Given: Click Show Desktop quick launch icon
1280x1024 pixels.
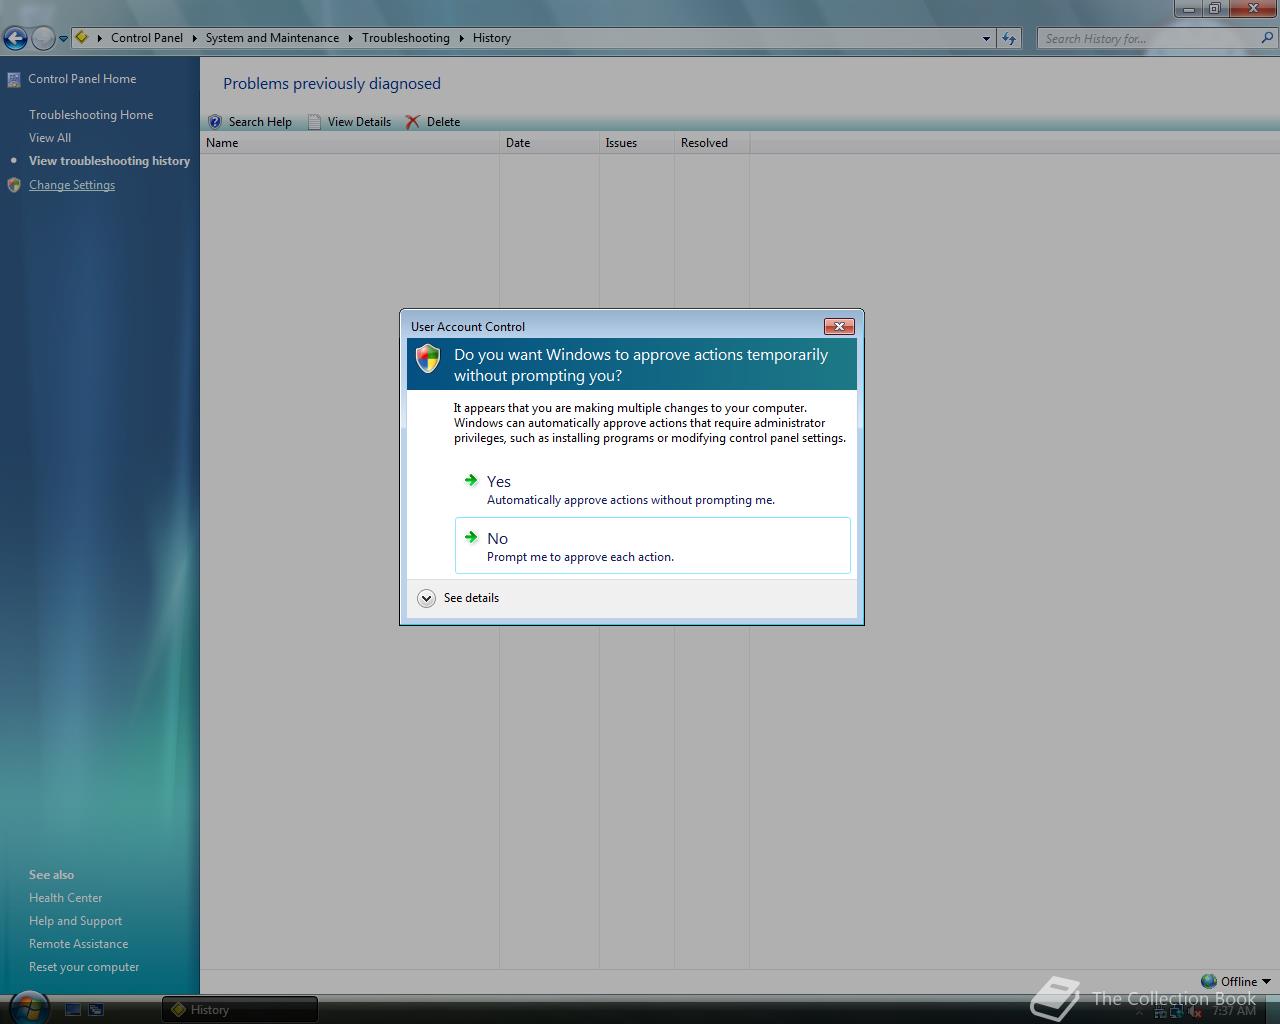Looking at the screenshot, I should 73,1010.
